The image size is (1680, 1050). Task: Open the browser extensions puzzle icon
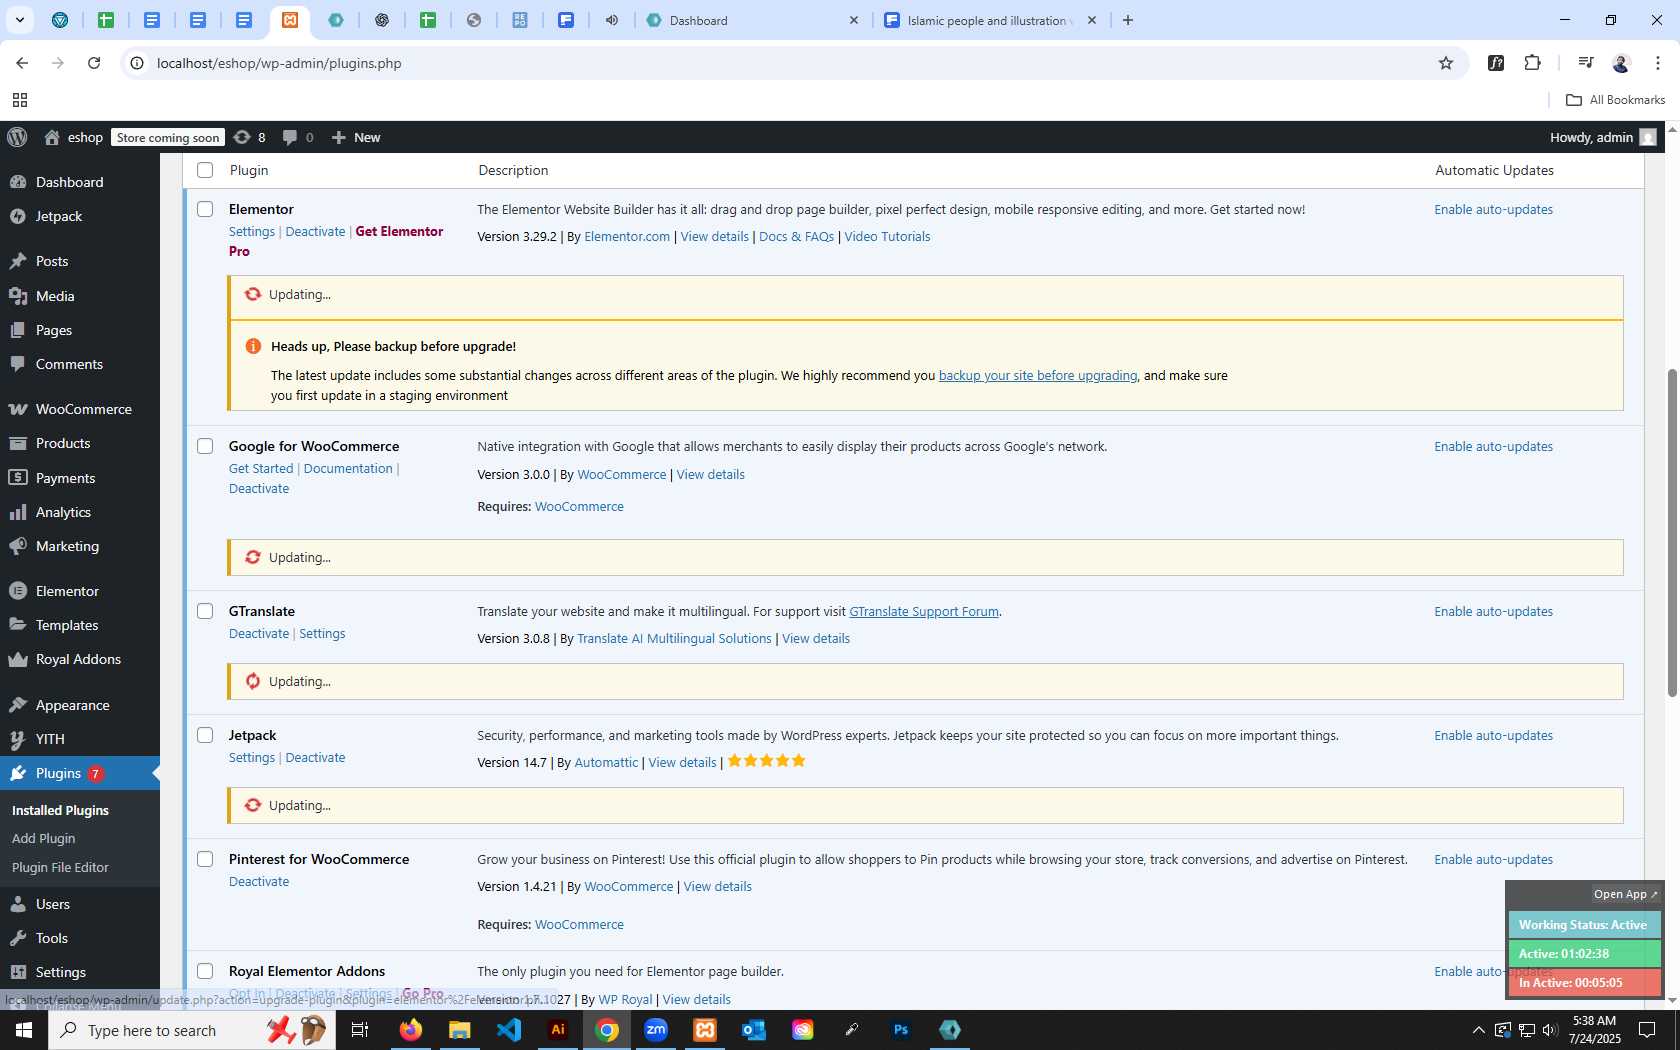pyautogui.click(x=1532, y=63)
